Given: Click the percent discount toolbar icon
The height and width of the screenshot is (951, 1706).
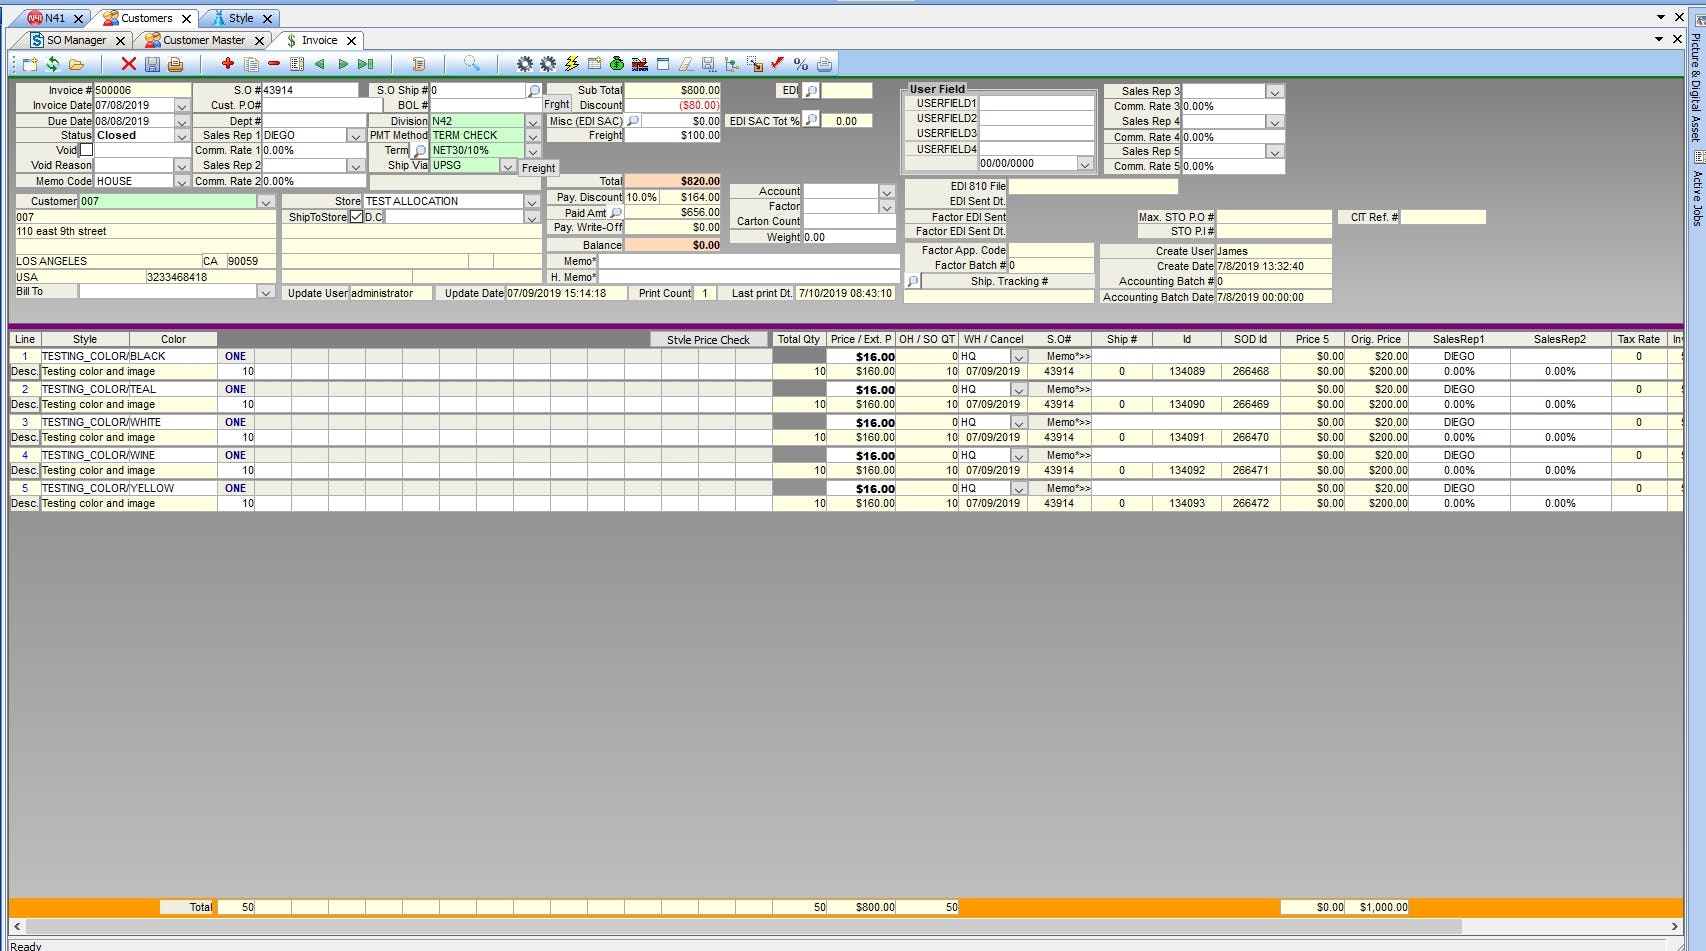Looking at the screenshot, I should [801, 64].
